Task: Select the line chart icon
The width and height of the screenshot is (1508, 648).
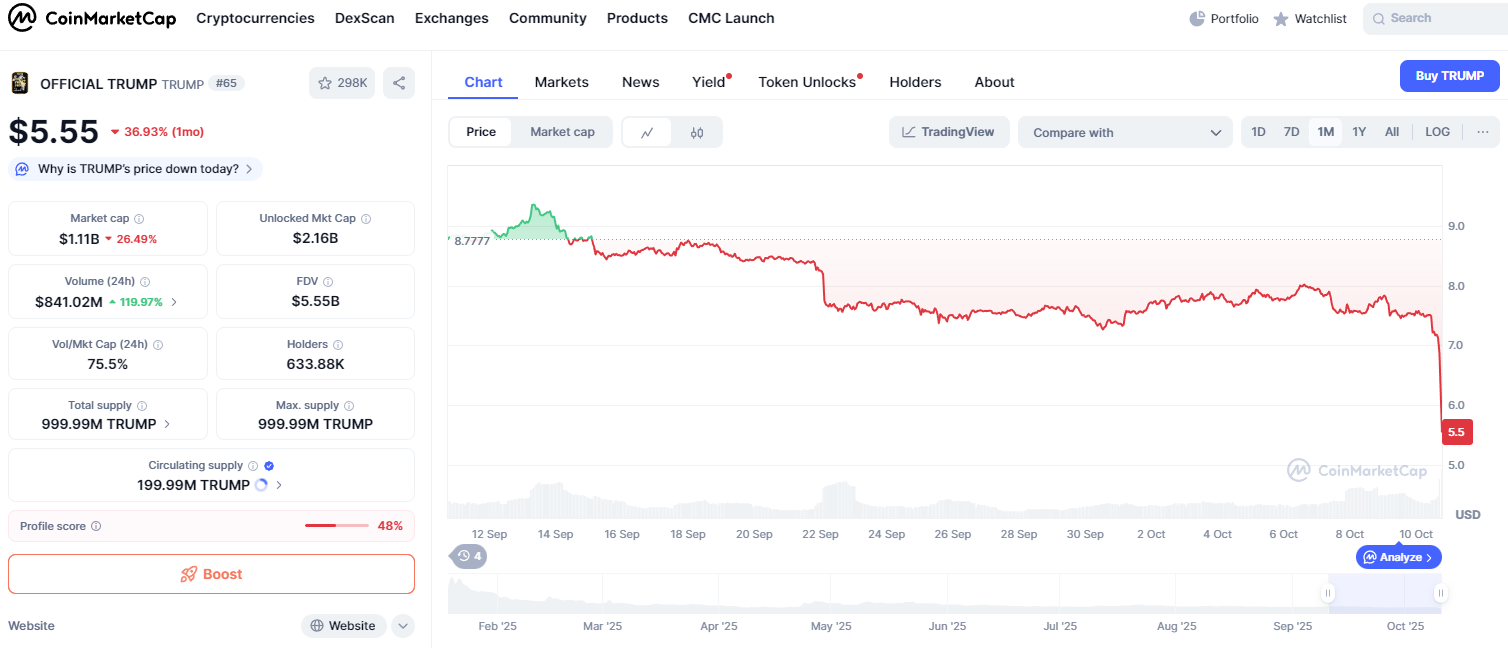Action: (648, 132)
